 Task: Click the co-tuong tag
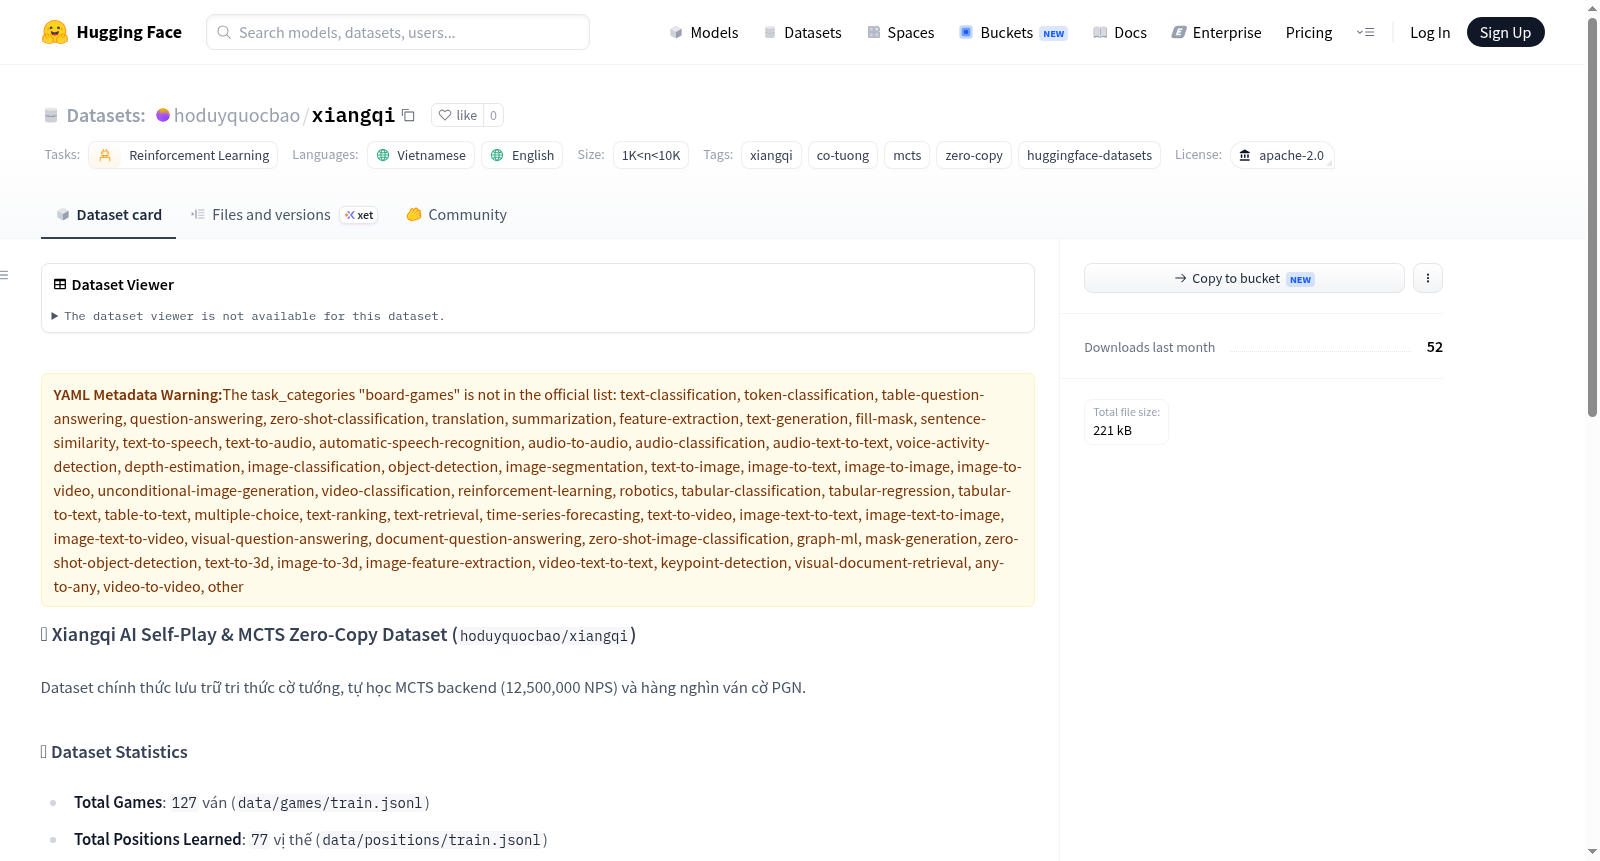843,155
